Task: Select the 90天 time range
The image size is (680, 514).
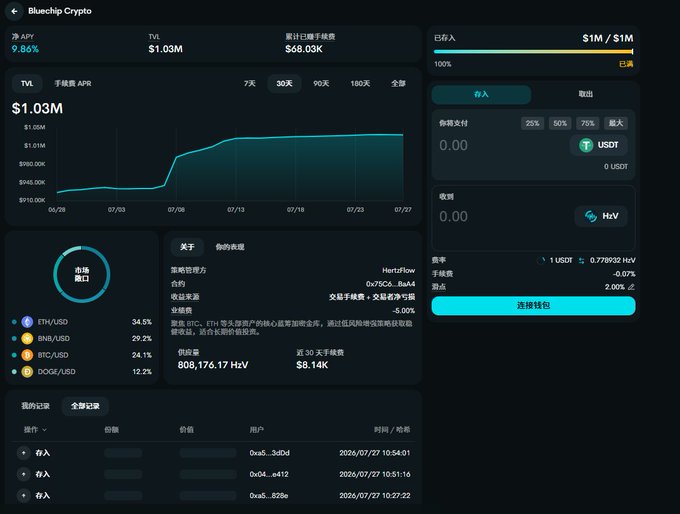Action: click(321, 83)
